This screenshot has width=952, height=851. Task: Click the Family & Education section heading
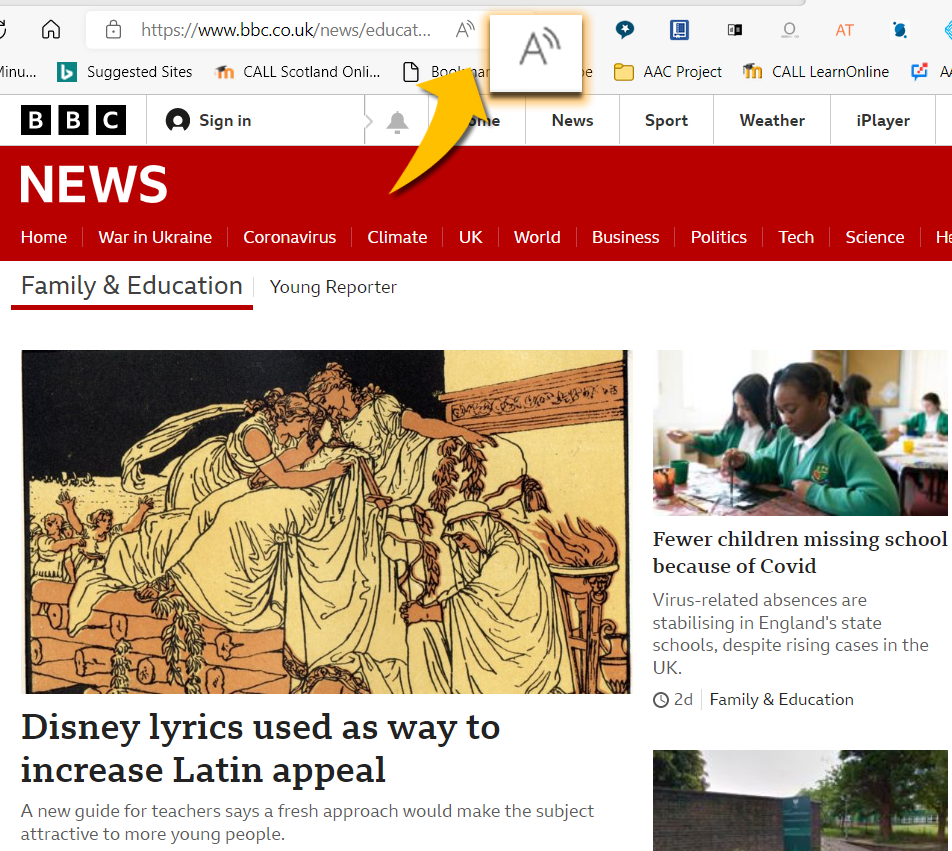pos(132,285)
